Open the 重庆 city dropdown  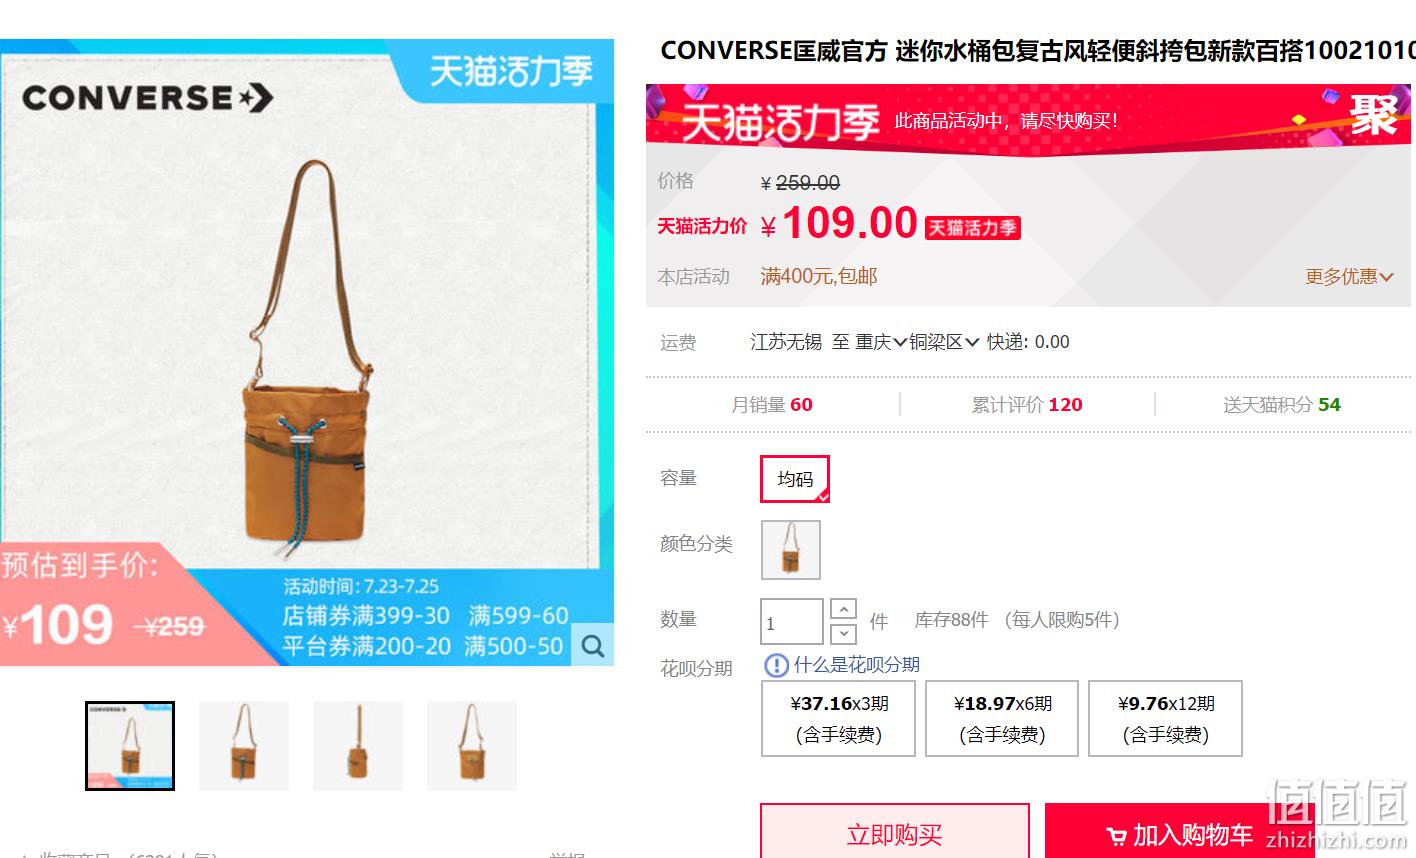coord(881,342)
